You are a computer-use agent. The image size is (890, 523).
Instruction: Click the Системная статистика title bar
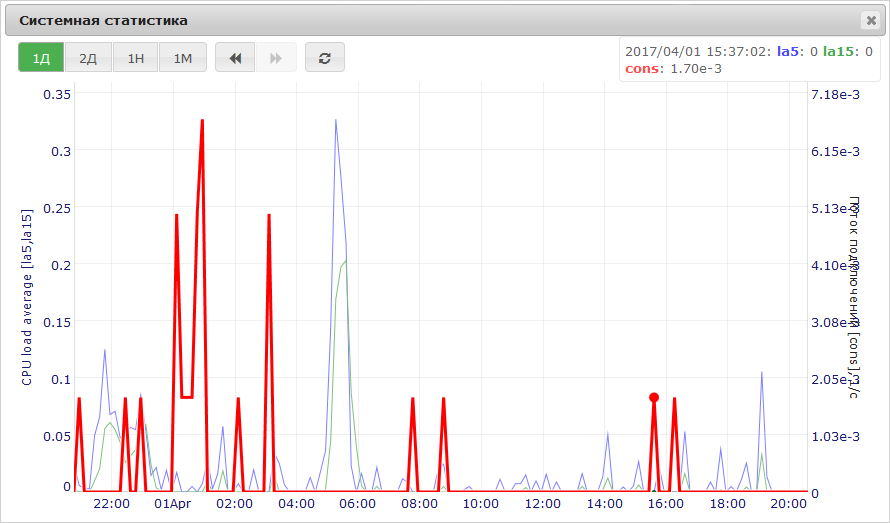pyautogui.click(x=400, y=21)
